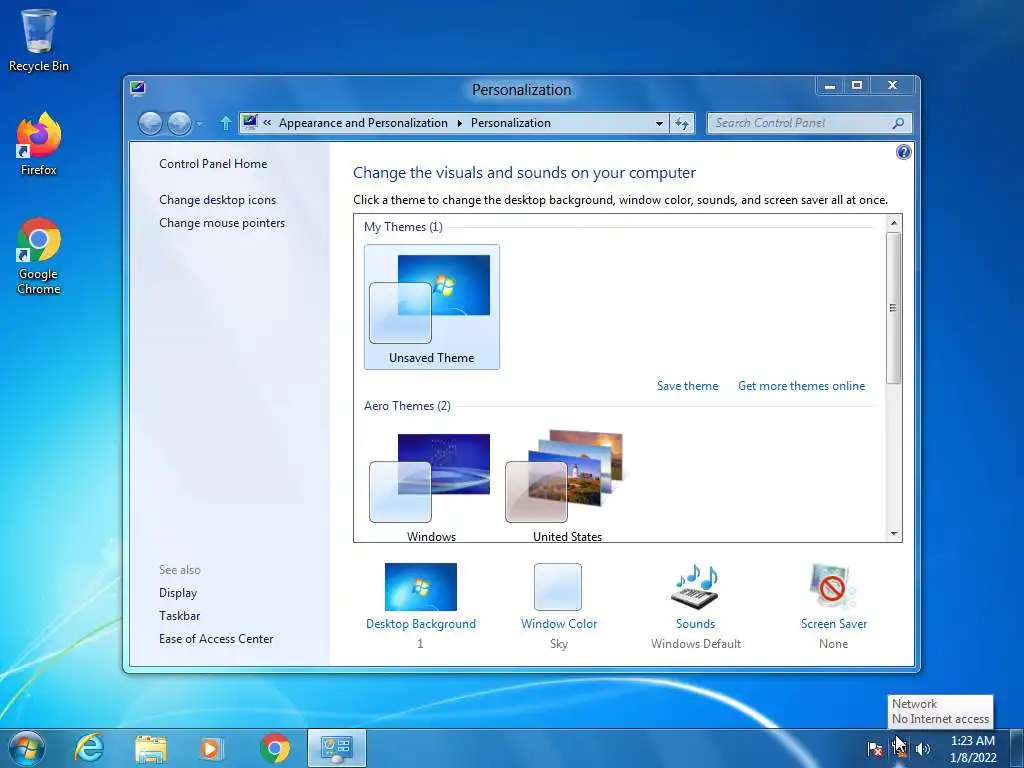Click the Sounds text link
This screenshot has height=768, width=1024.
[696, 624]
